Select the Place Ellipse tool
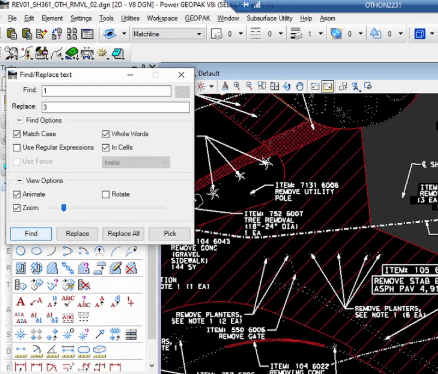Screen dimensions: 438x374 pos(36,251)
